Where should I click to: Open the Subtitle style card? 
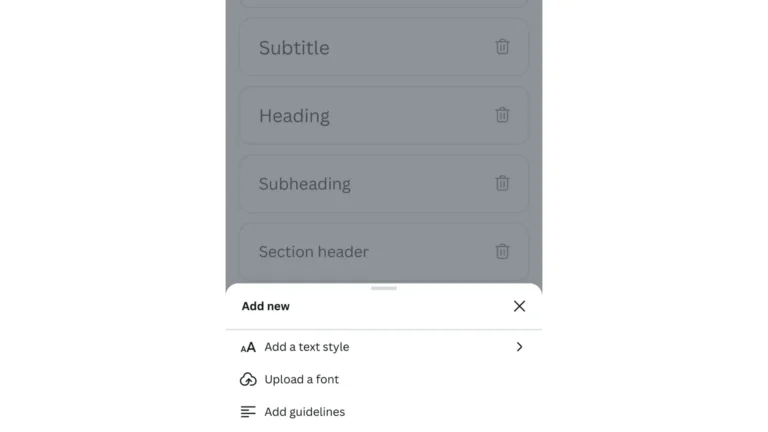tap(384, 48)
